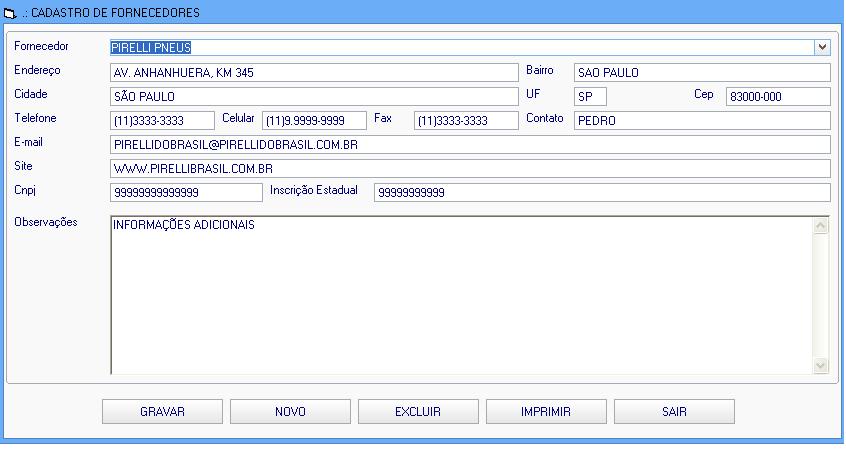Click the UF field showing SP
The height and width of the screenshot is (449, 846).
point(590,97)
